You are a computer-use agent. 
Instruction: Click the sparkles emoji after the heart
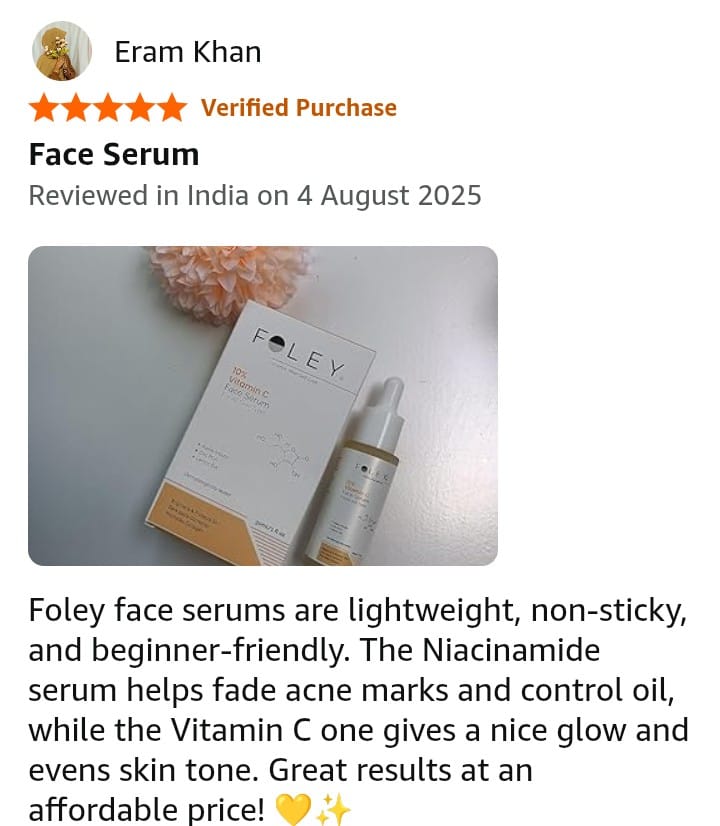pyautogui.click(x=333, y=809)
